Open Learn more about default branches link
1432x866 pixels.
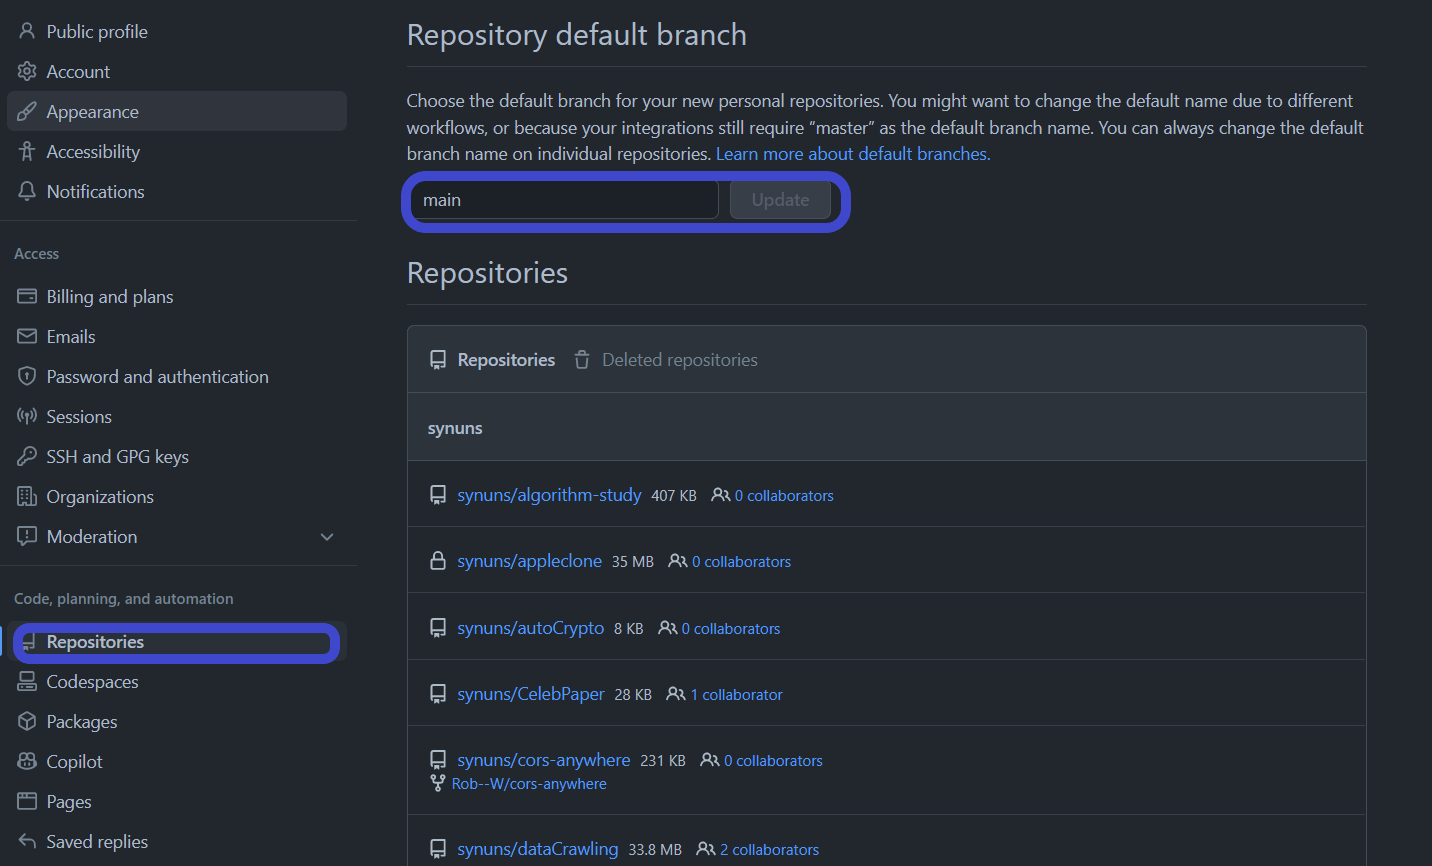pyautogui.click(x=853, y=154)
